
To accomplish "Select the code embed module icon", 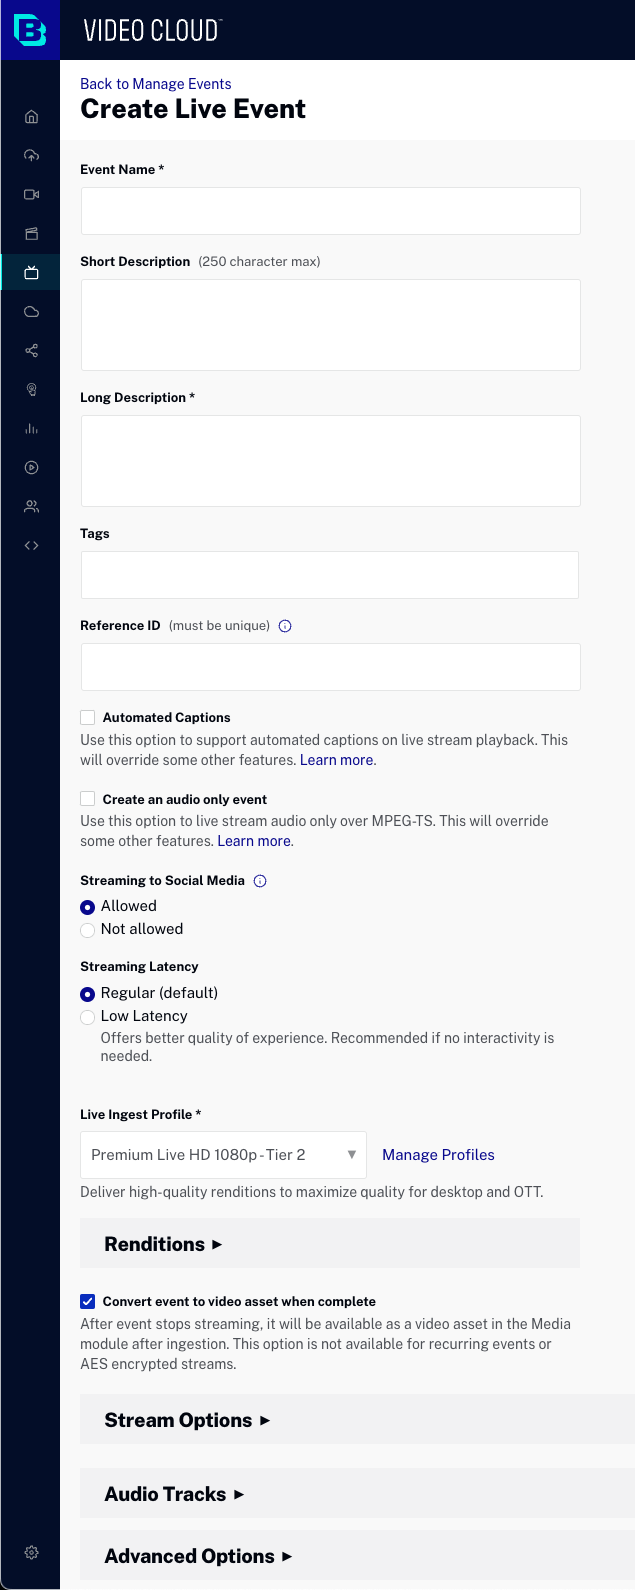I will coord(30,545).
